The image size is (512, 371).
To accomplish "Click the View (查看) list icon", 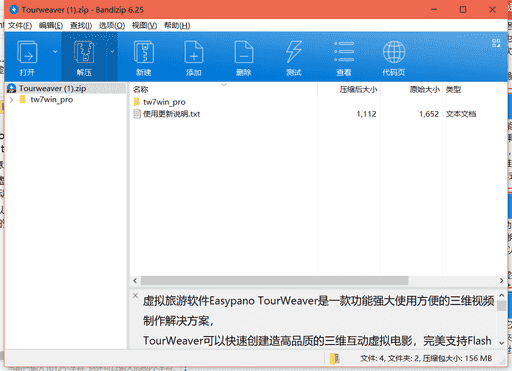I will coord(344,52).
